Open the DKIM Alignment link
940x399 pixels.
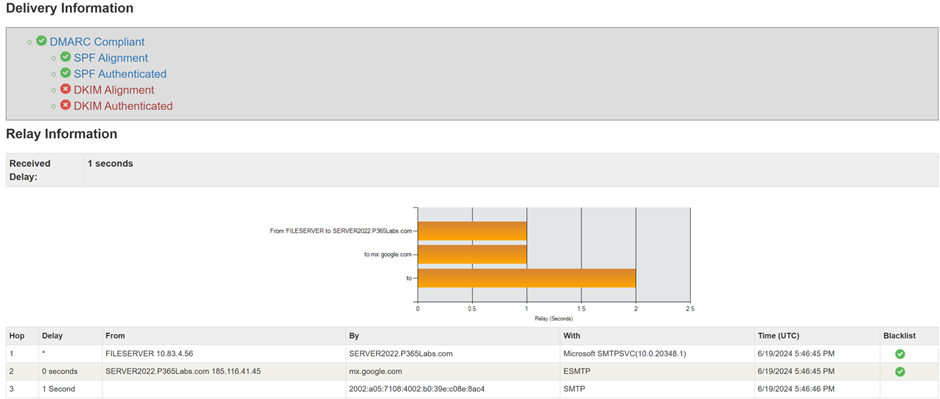(x=114, y=90)
